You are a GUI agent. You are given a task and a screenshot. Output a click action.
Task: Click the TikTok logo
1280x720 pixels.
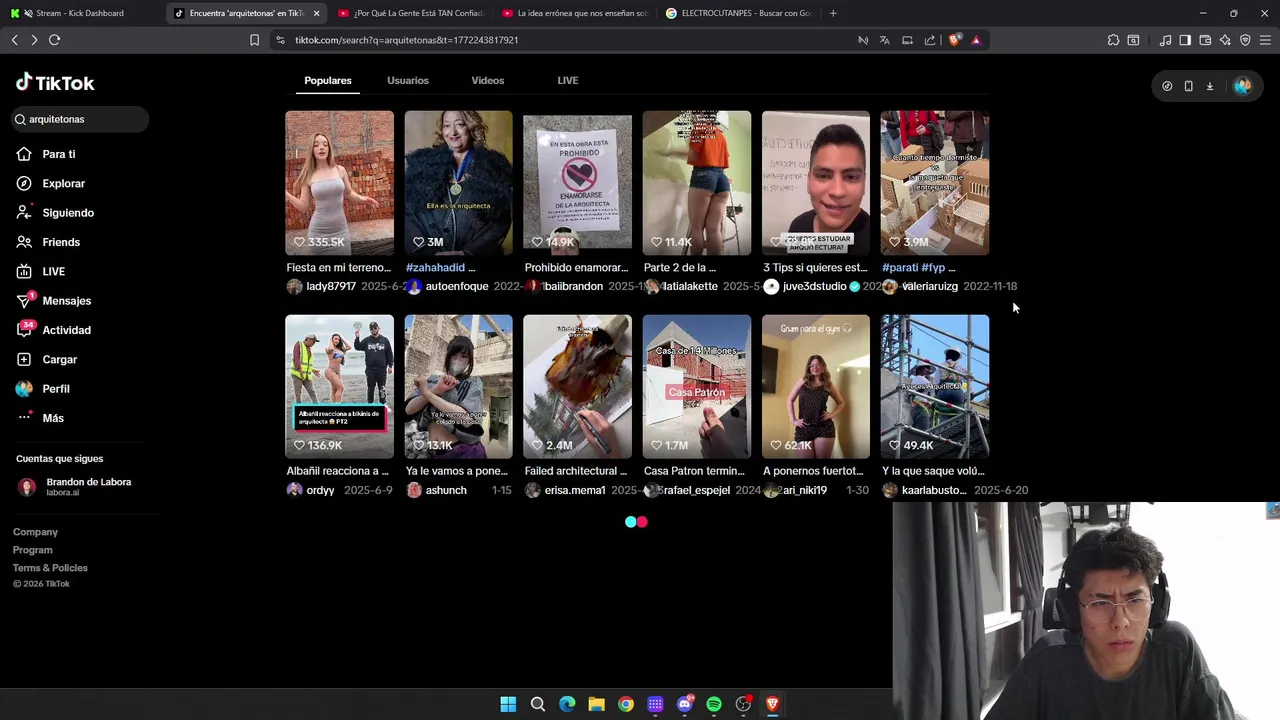point(55,83)
